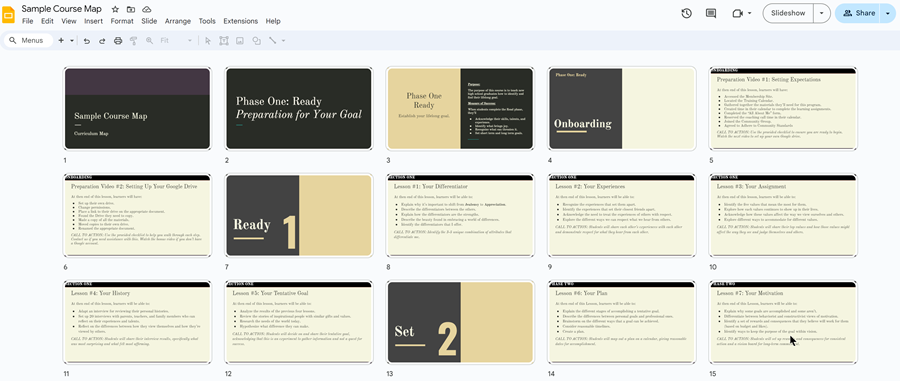Open the comments icon
This screenshot has height=381, width=900.
711,13
